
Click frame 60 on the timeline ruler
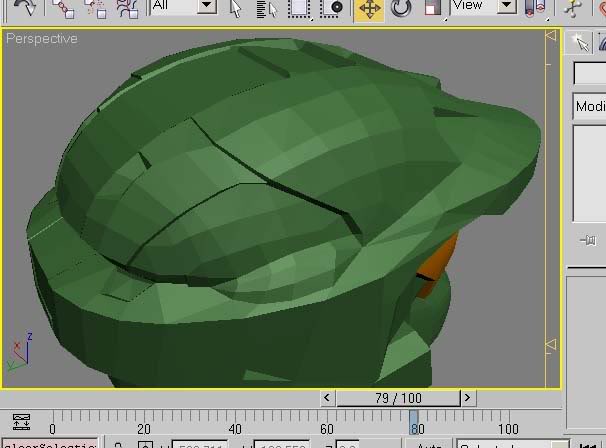click(327, 429)
